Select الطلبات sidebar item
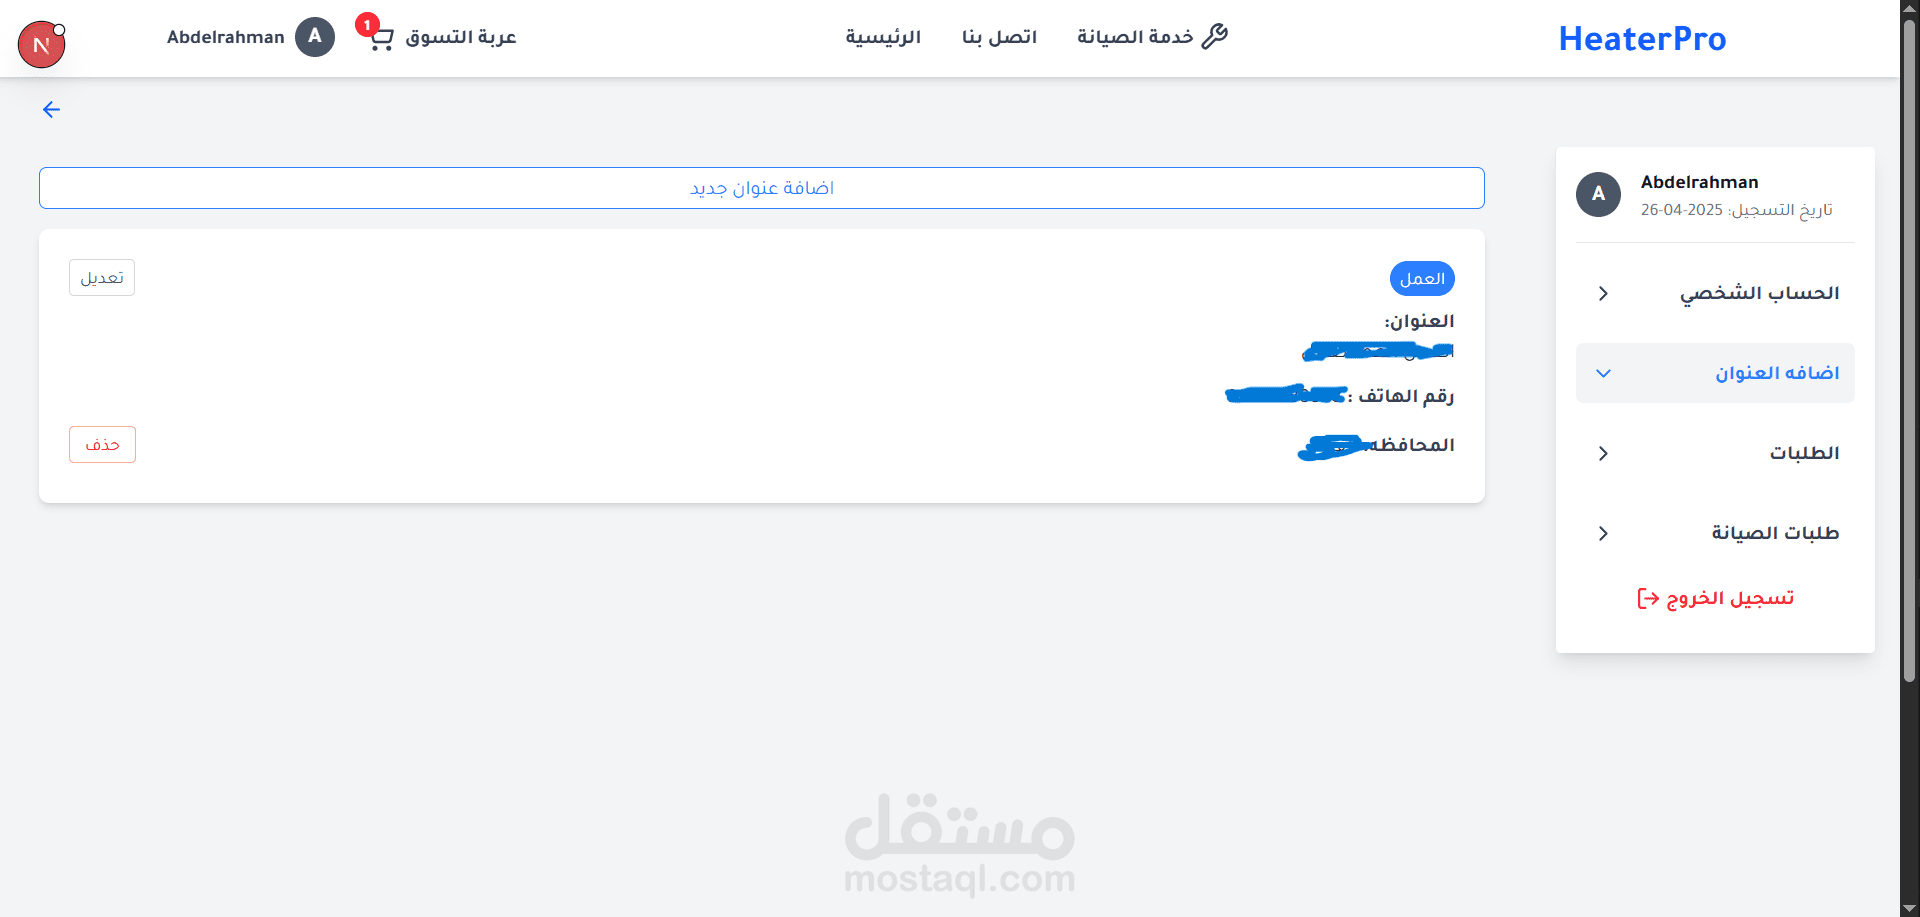 click(x=1715, y=453)
